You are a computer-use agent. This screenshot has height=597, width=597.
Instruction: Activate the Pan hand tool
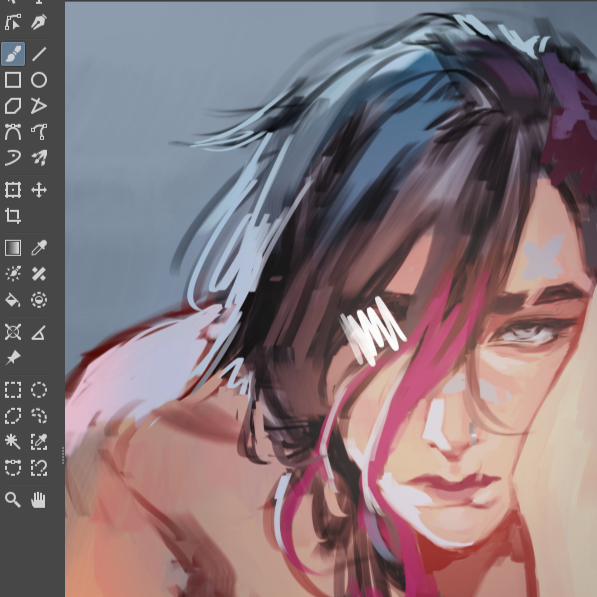point(38,500)
